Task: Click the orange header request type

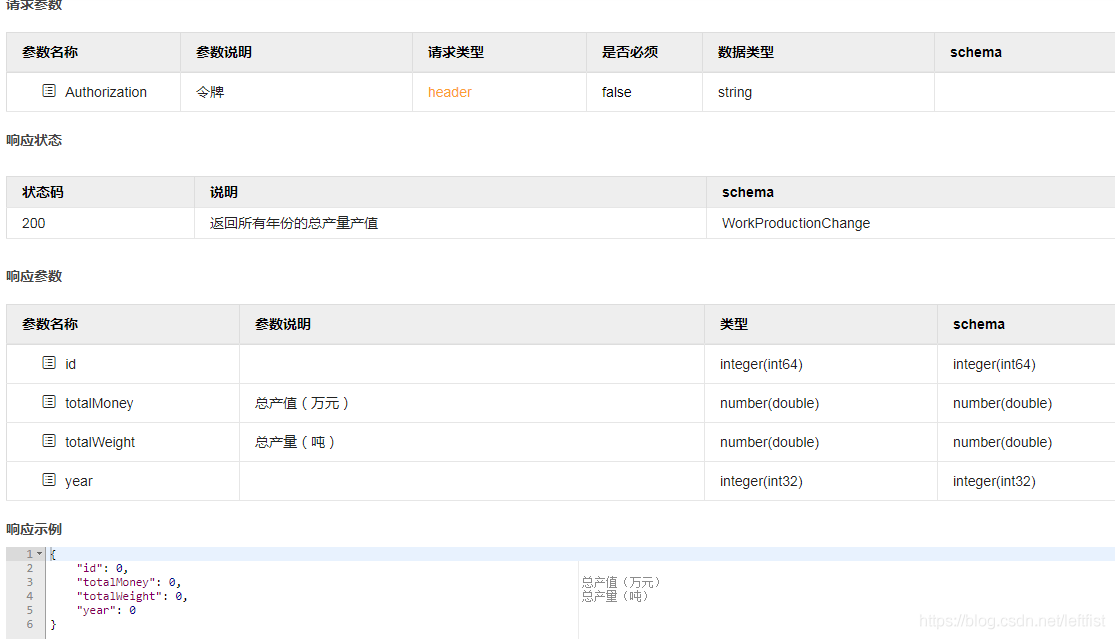Action: pos(449,92)
